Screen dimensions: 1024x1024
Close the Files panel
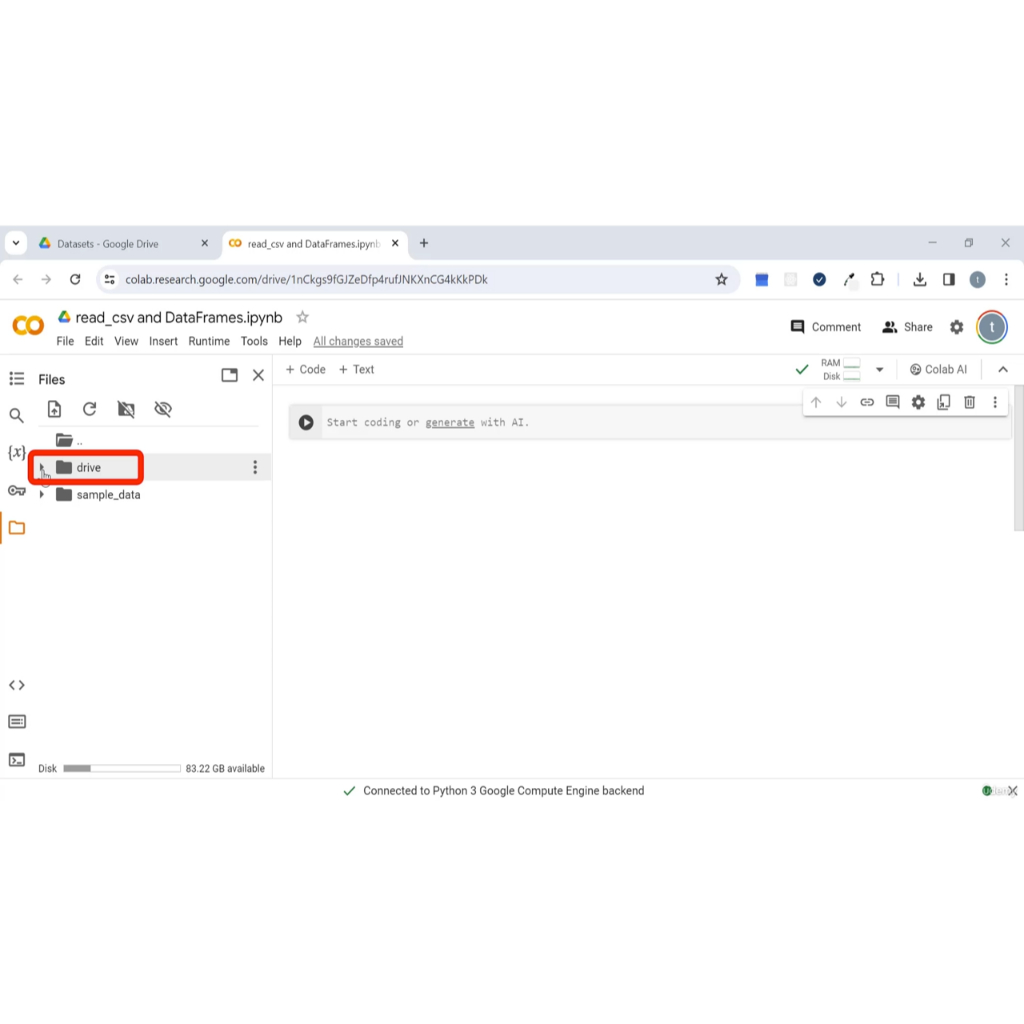[259, 376]
